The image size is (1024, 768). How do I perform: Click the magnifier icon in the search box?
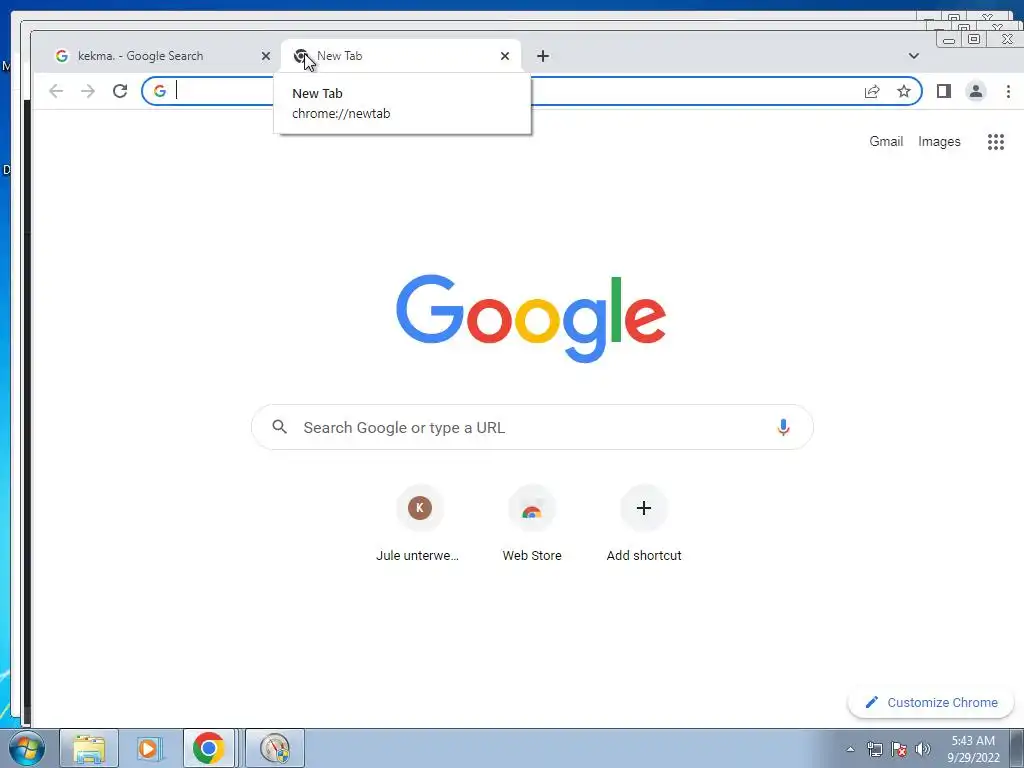pos(280,427)
